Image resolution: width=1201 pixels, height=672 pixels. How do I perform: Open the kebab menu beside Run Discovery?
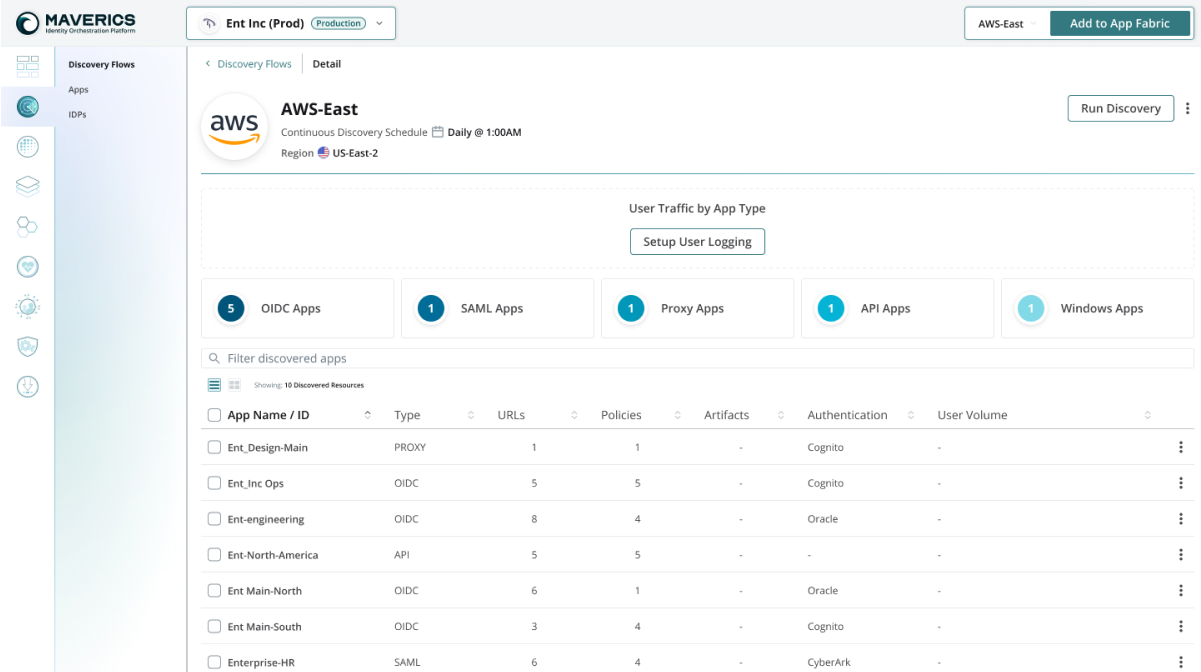tap(1187, 108)
